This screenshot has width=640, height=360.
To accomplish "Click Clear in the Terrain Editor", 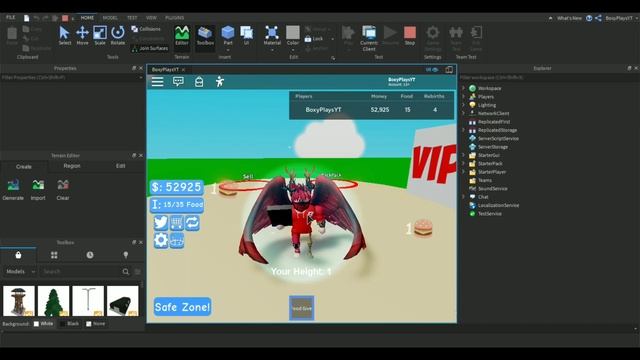I will (x=63, y=189).
